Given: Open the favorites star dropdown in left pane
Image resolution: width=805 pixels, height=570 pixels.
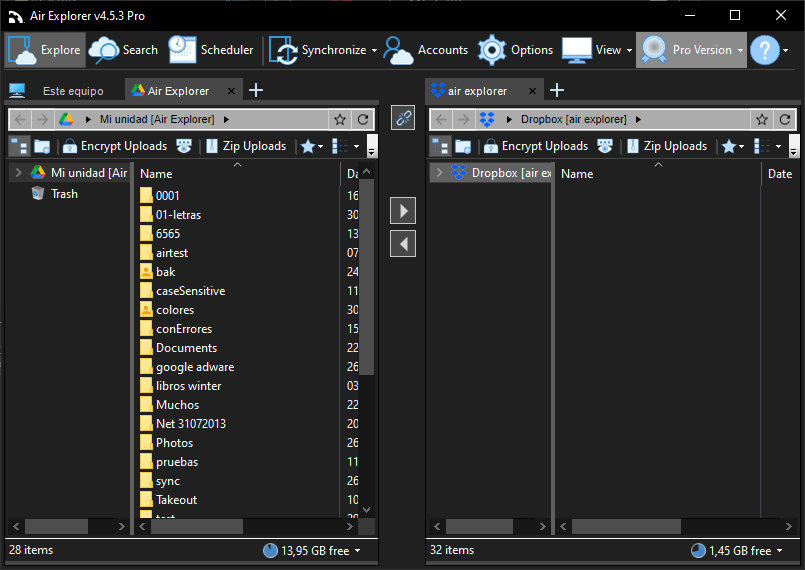Looking at the screenshot, I should (x=312, y=147).
